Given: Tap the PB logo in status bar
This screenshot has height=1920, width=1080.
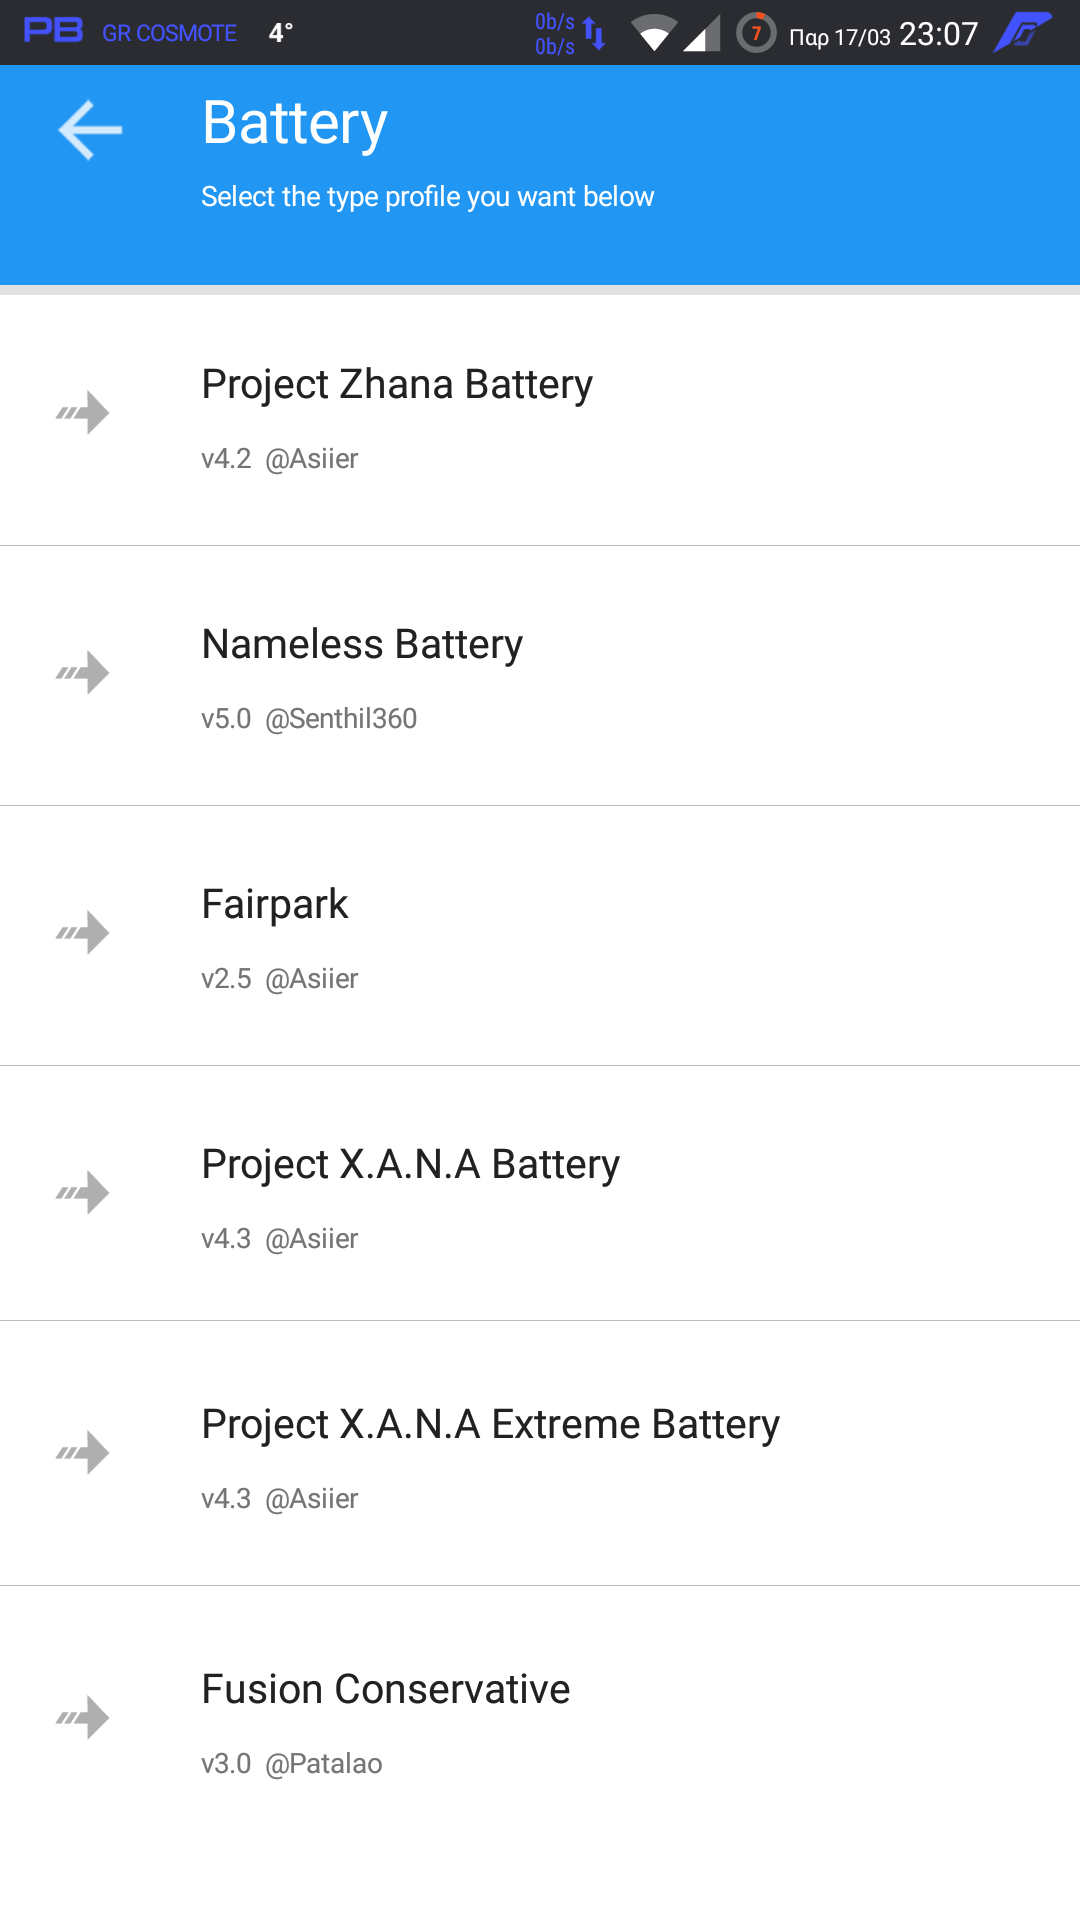Looking at the screenshot, I should (x=54, y=32).
